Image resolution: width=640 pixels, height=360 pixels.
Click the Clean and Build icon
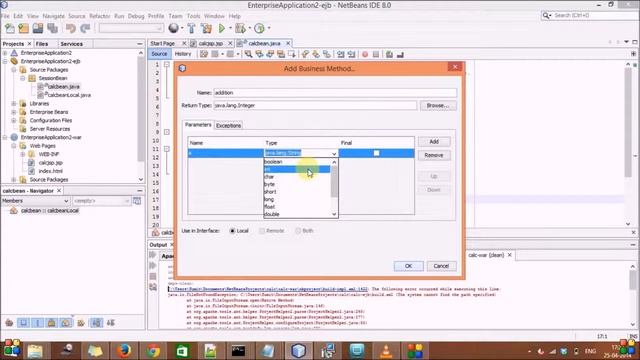(x=207, y=28)
